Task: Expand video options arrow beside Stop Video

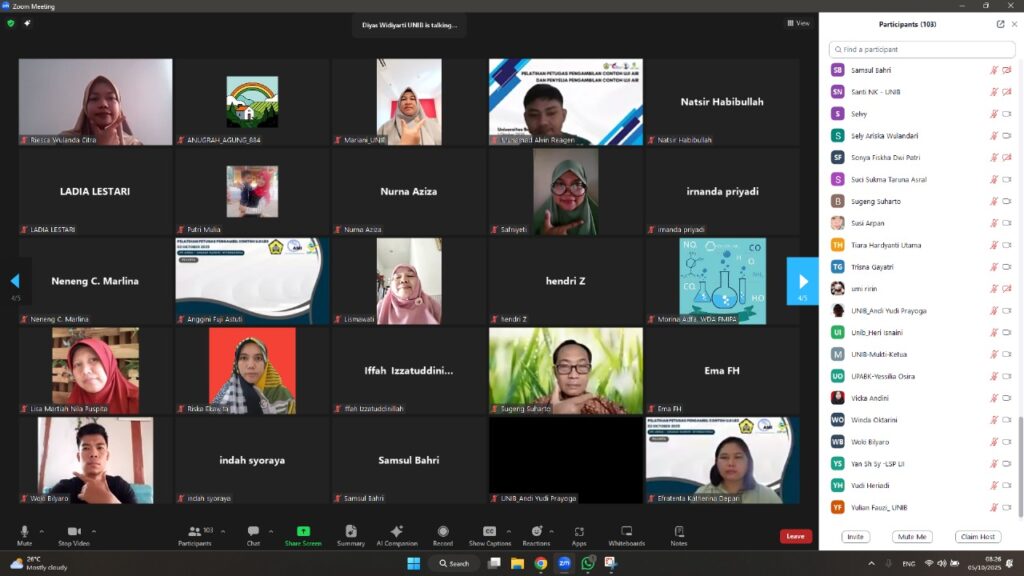Action: [x=94, y=531]
